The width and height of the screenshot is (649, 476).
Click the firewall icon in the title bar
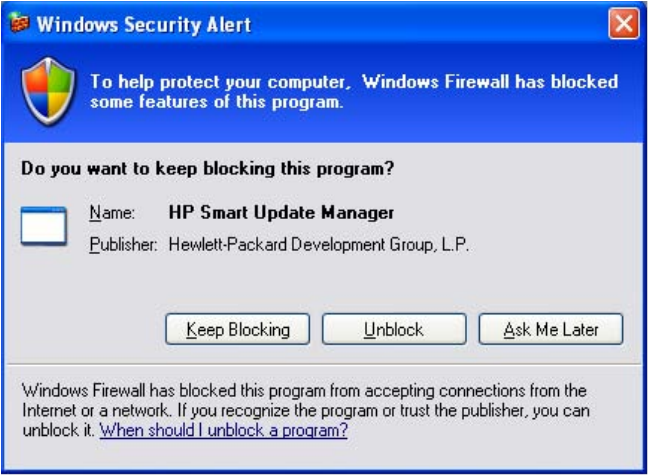[19, 24]
